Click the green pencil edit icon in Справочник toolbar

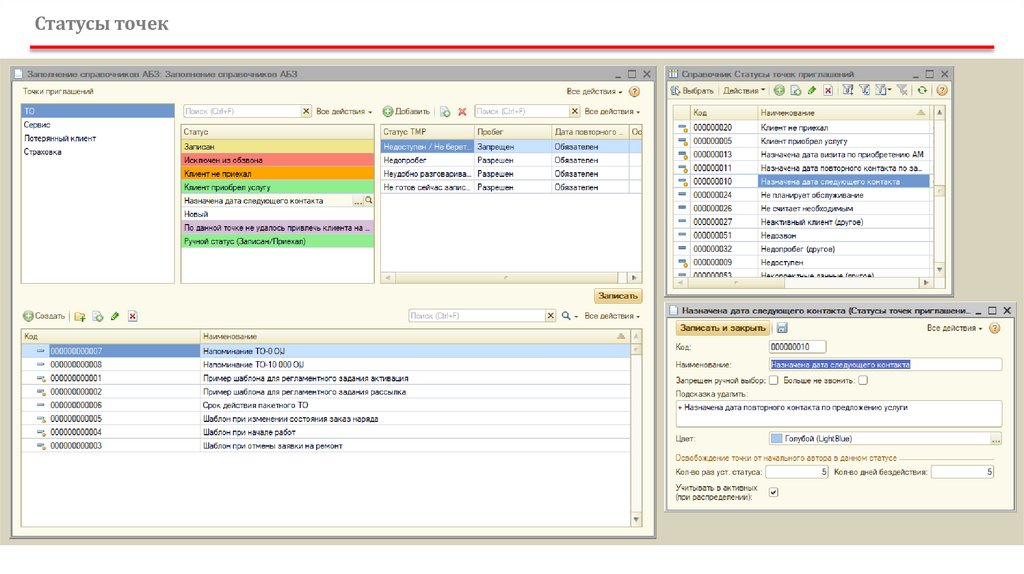[x=811, y=90]
